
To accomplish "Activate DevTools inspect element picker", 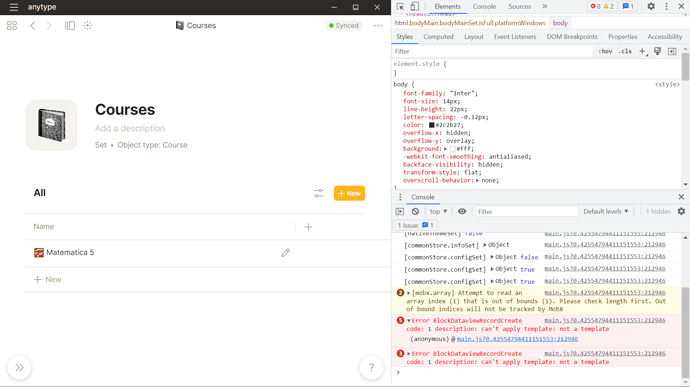I will coord(400,7).
